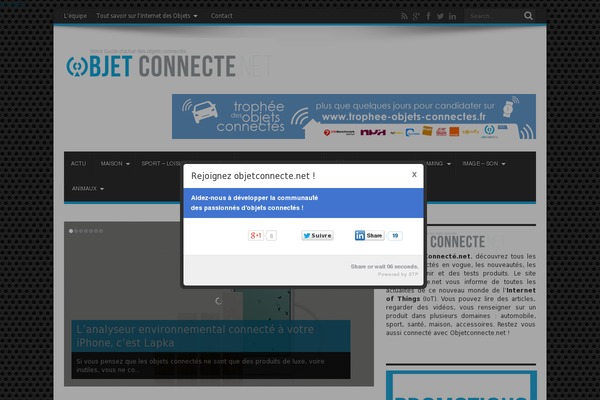Open the ACTU navigation item
Viewport: 600px width, 400px height.
[78, 163]
